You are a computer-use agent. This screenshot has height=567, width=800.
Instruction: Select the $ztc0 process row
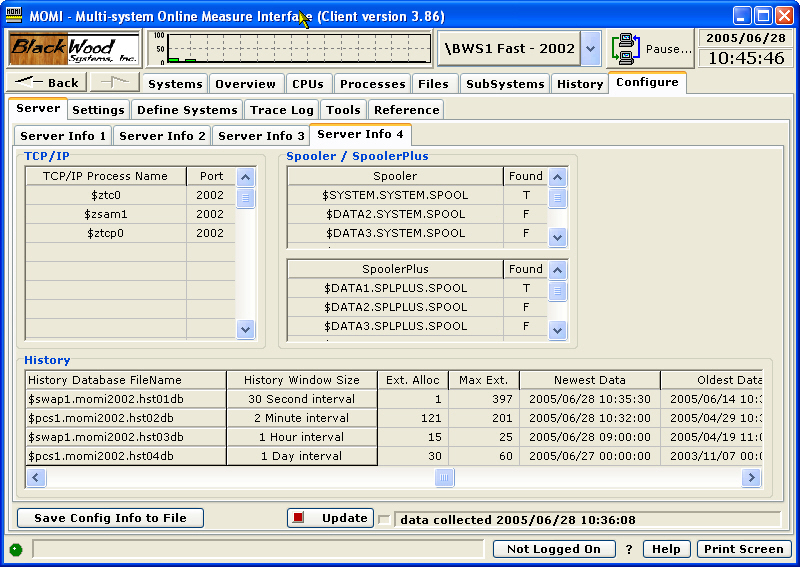(131, 195)
